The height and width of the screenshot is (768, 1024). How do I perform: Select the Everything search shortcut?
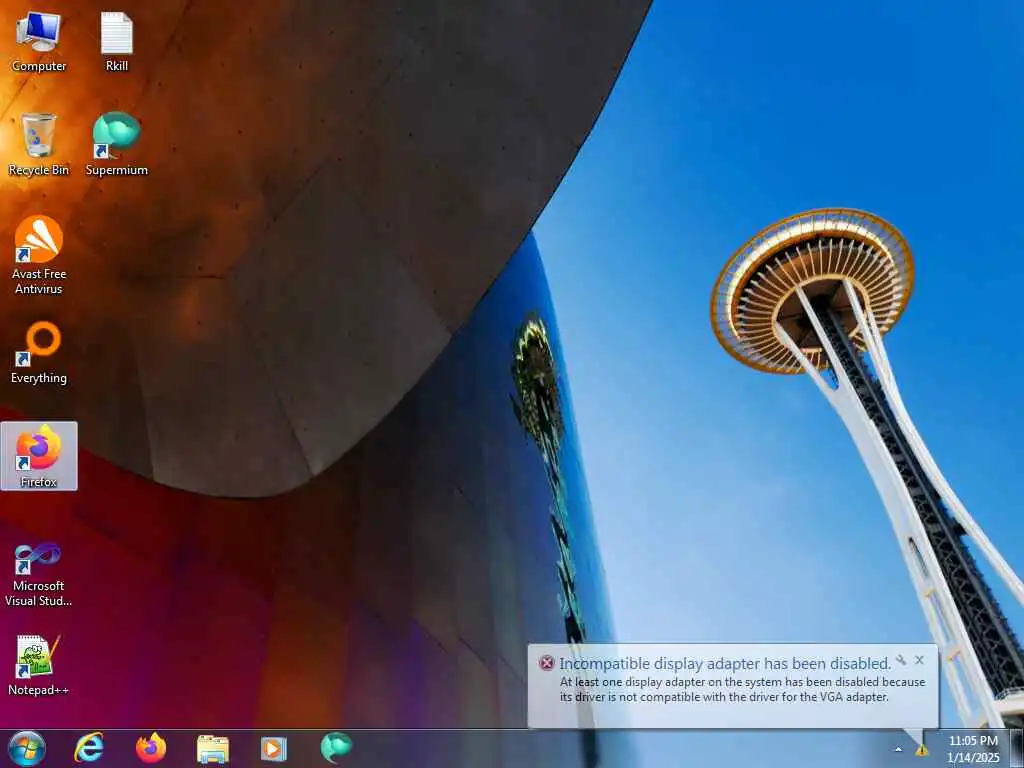point(39,352)
